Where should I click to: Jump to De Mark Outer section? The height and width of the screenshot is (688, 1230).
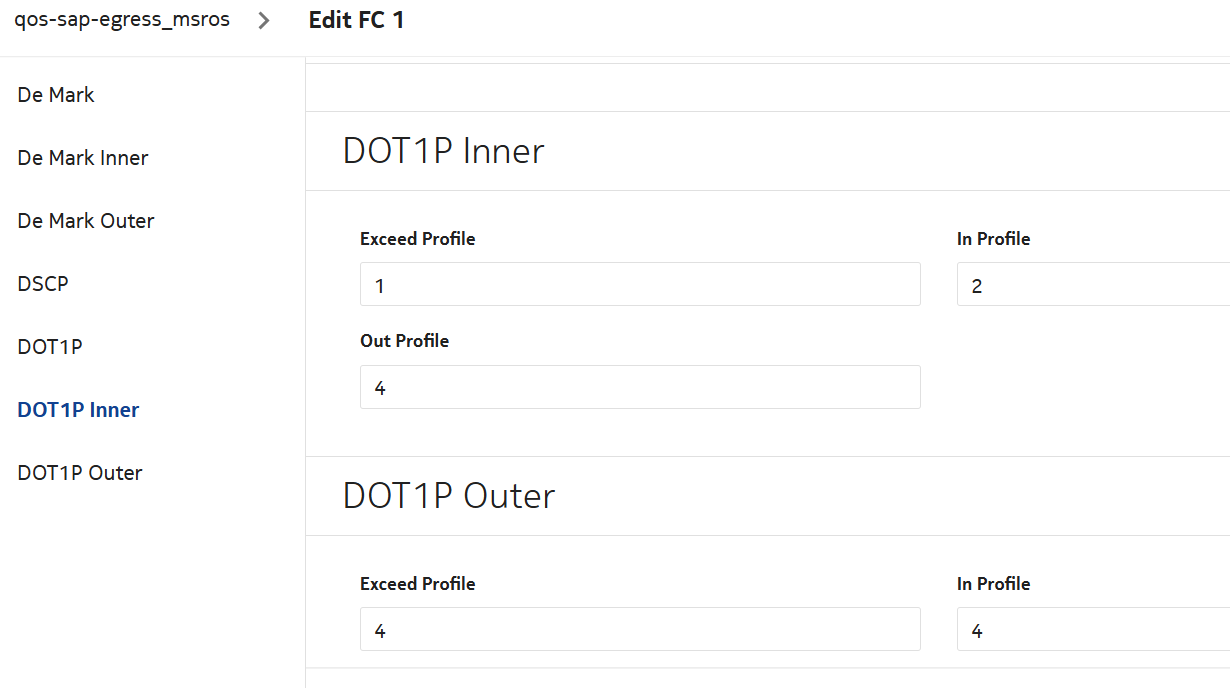click(x=86, y=221)
